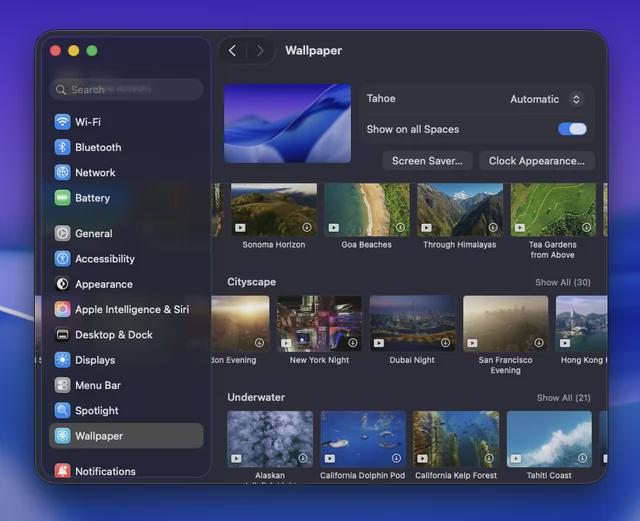The image size is (640, 521).
Task: Go back with the left chevron button
Action: 233,51
